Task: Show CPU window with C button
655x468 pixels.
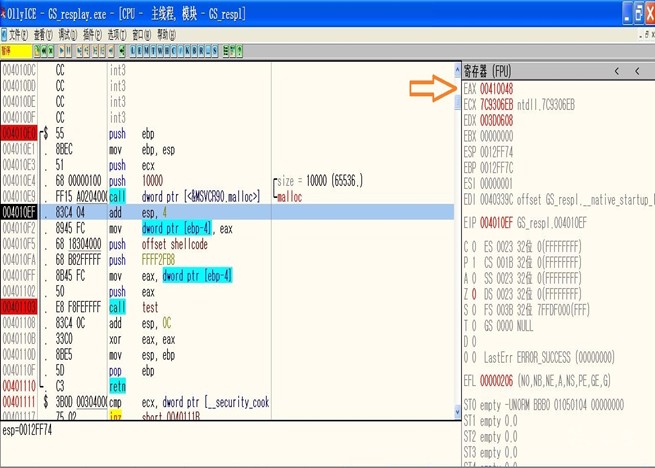Action: 173,51
